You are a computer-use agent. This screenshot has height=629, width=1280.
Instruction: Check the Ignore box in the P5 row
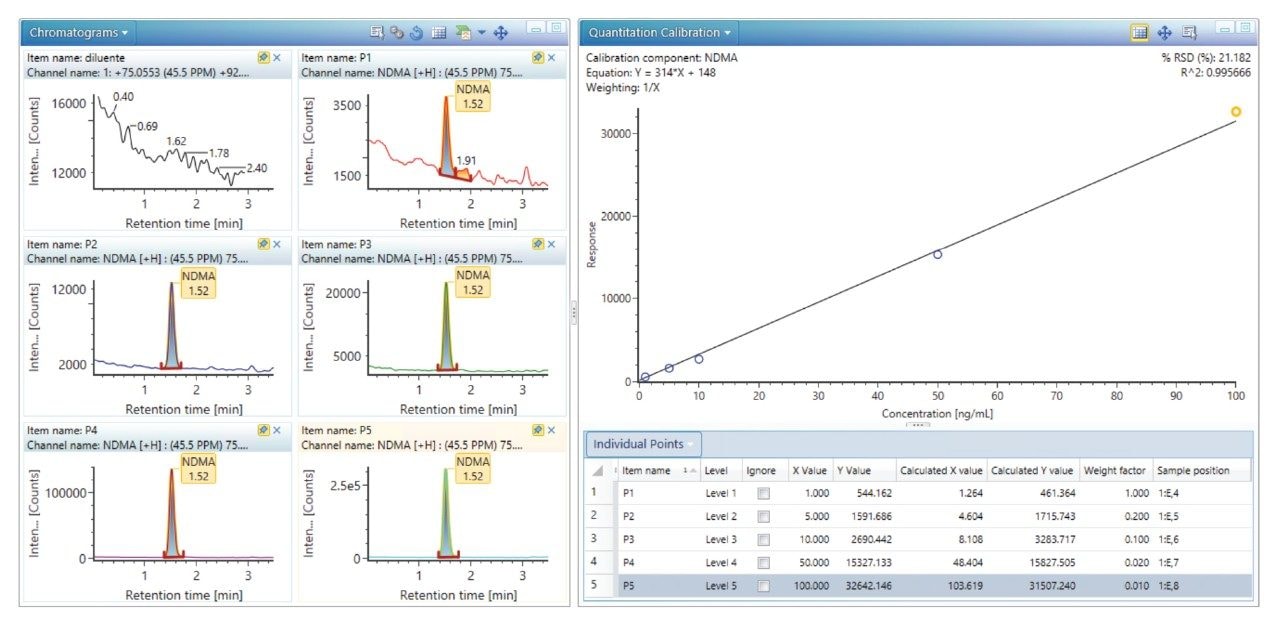(x=763, y=586)
